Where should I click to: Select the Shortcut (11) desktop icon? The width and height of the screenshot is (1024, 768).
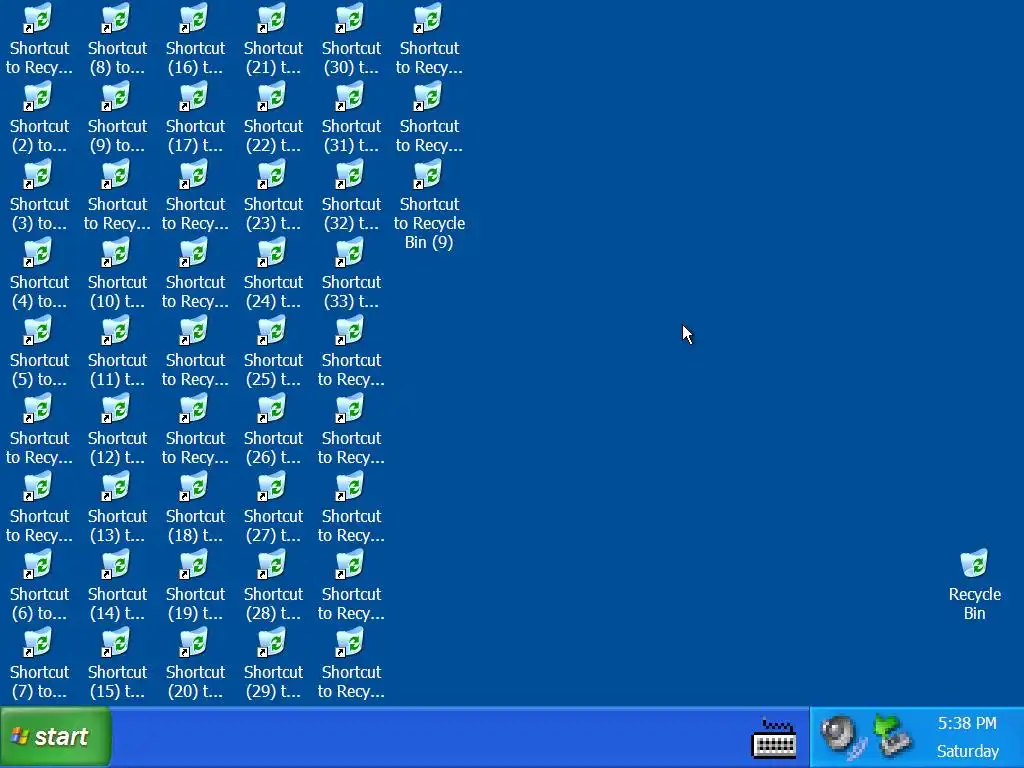(118, 352)
